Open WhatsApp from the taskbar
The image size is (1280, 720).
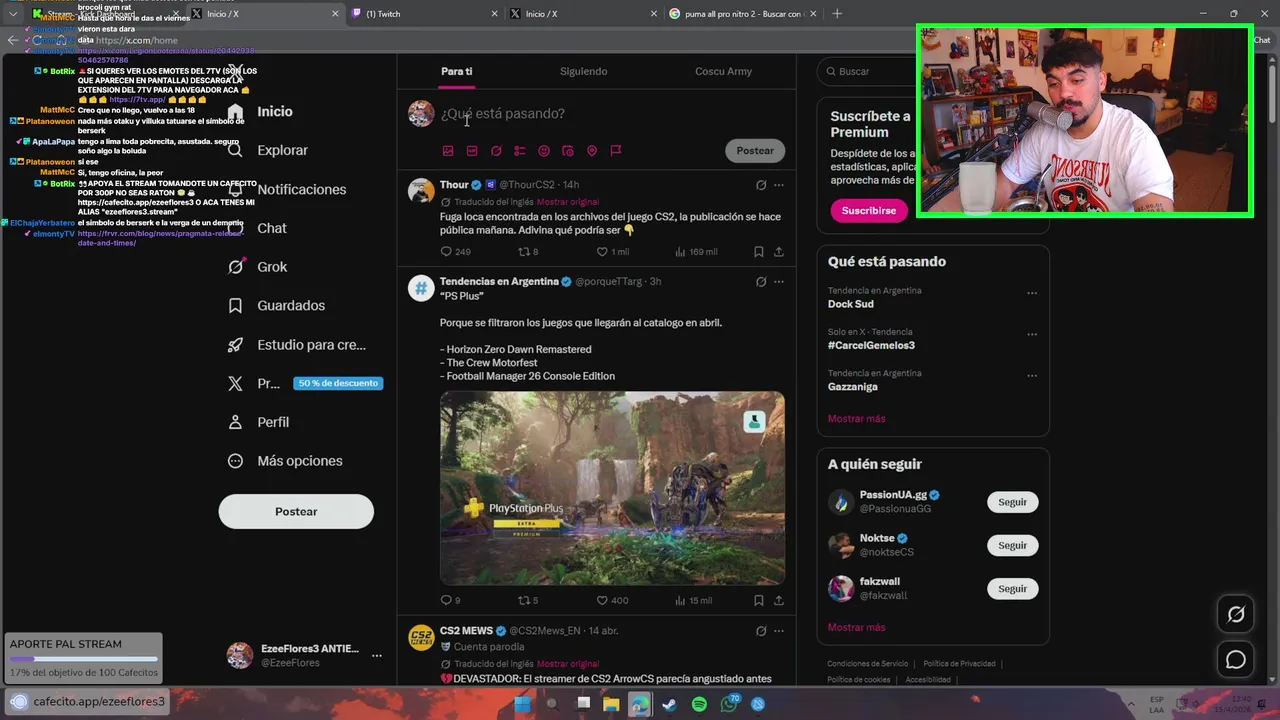[x=729, y=704]
